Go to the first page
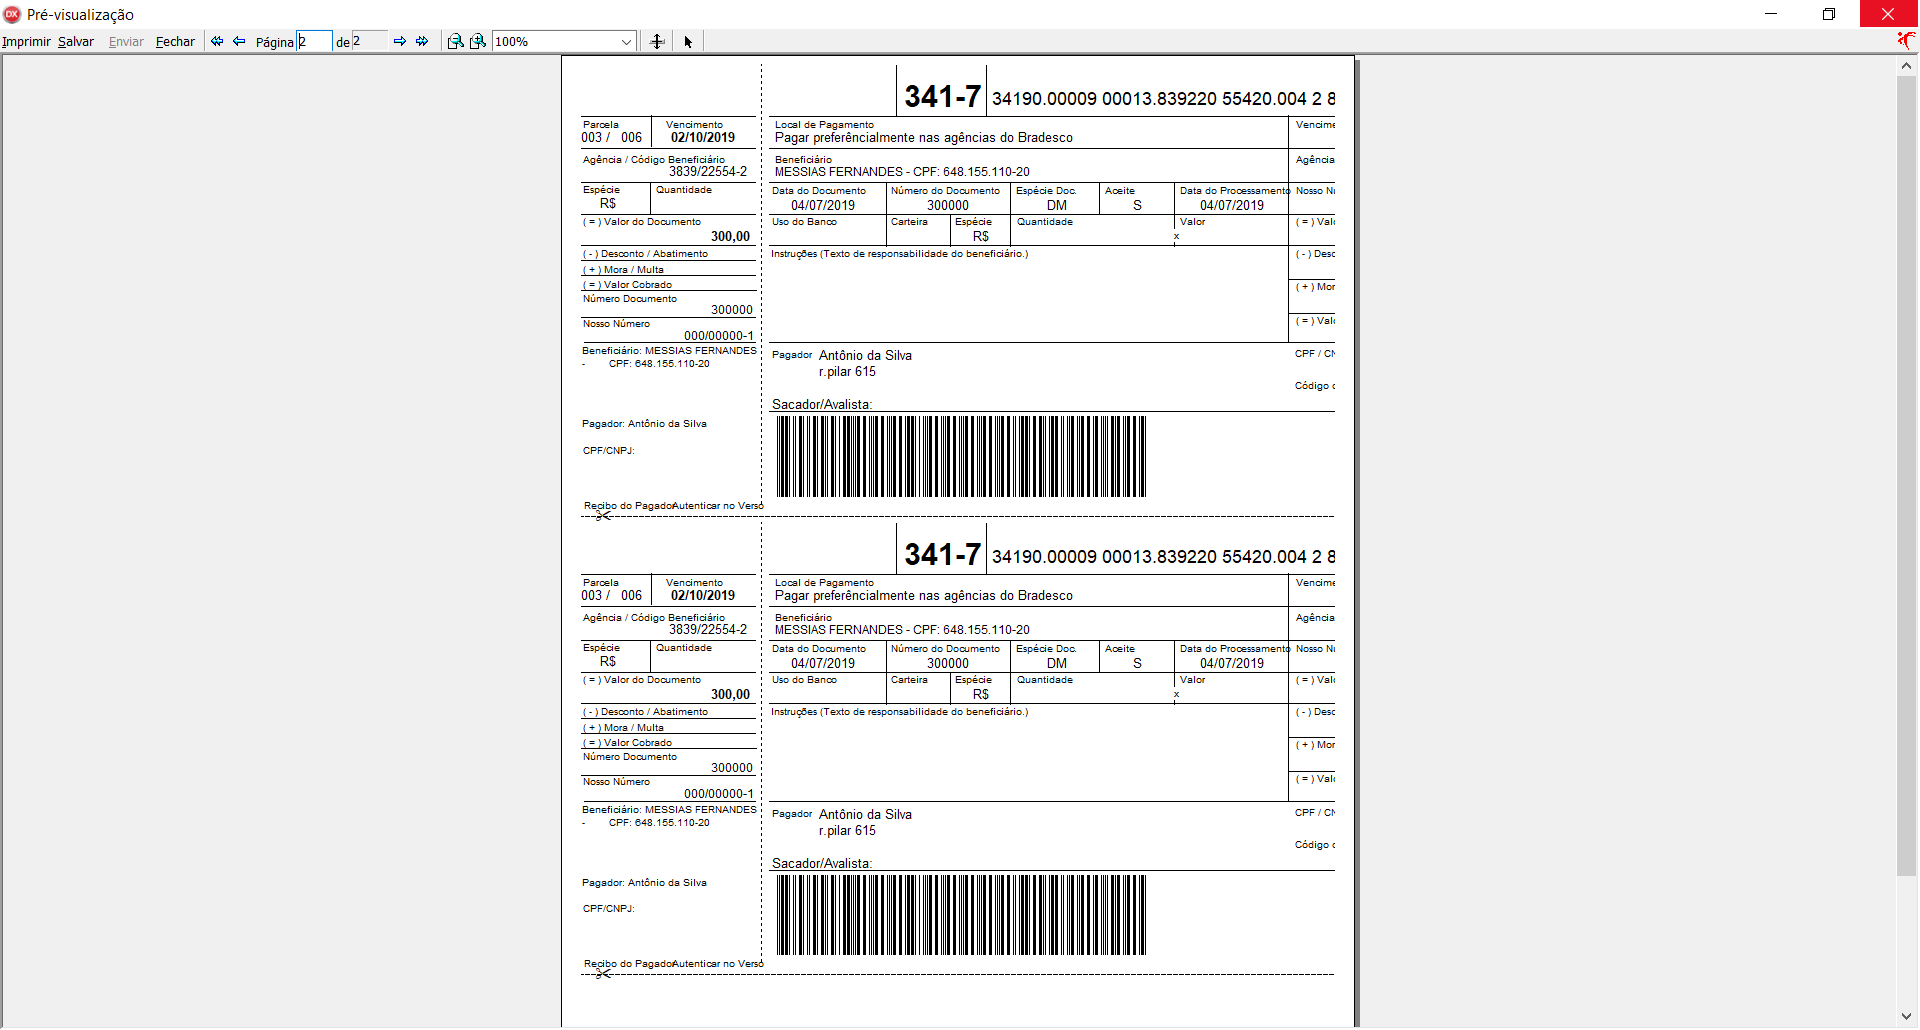This screenshot has width=1920, height=1030. pyautogui.click(x=217, y=41)
